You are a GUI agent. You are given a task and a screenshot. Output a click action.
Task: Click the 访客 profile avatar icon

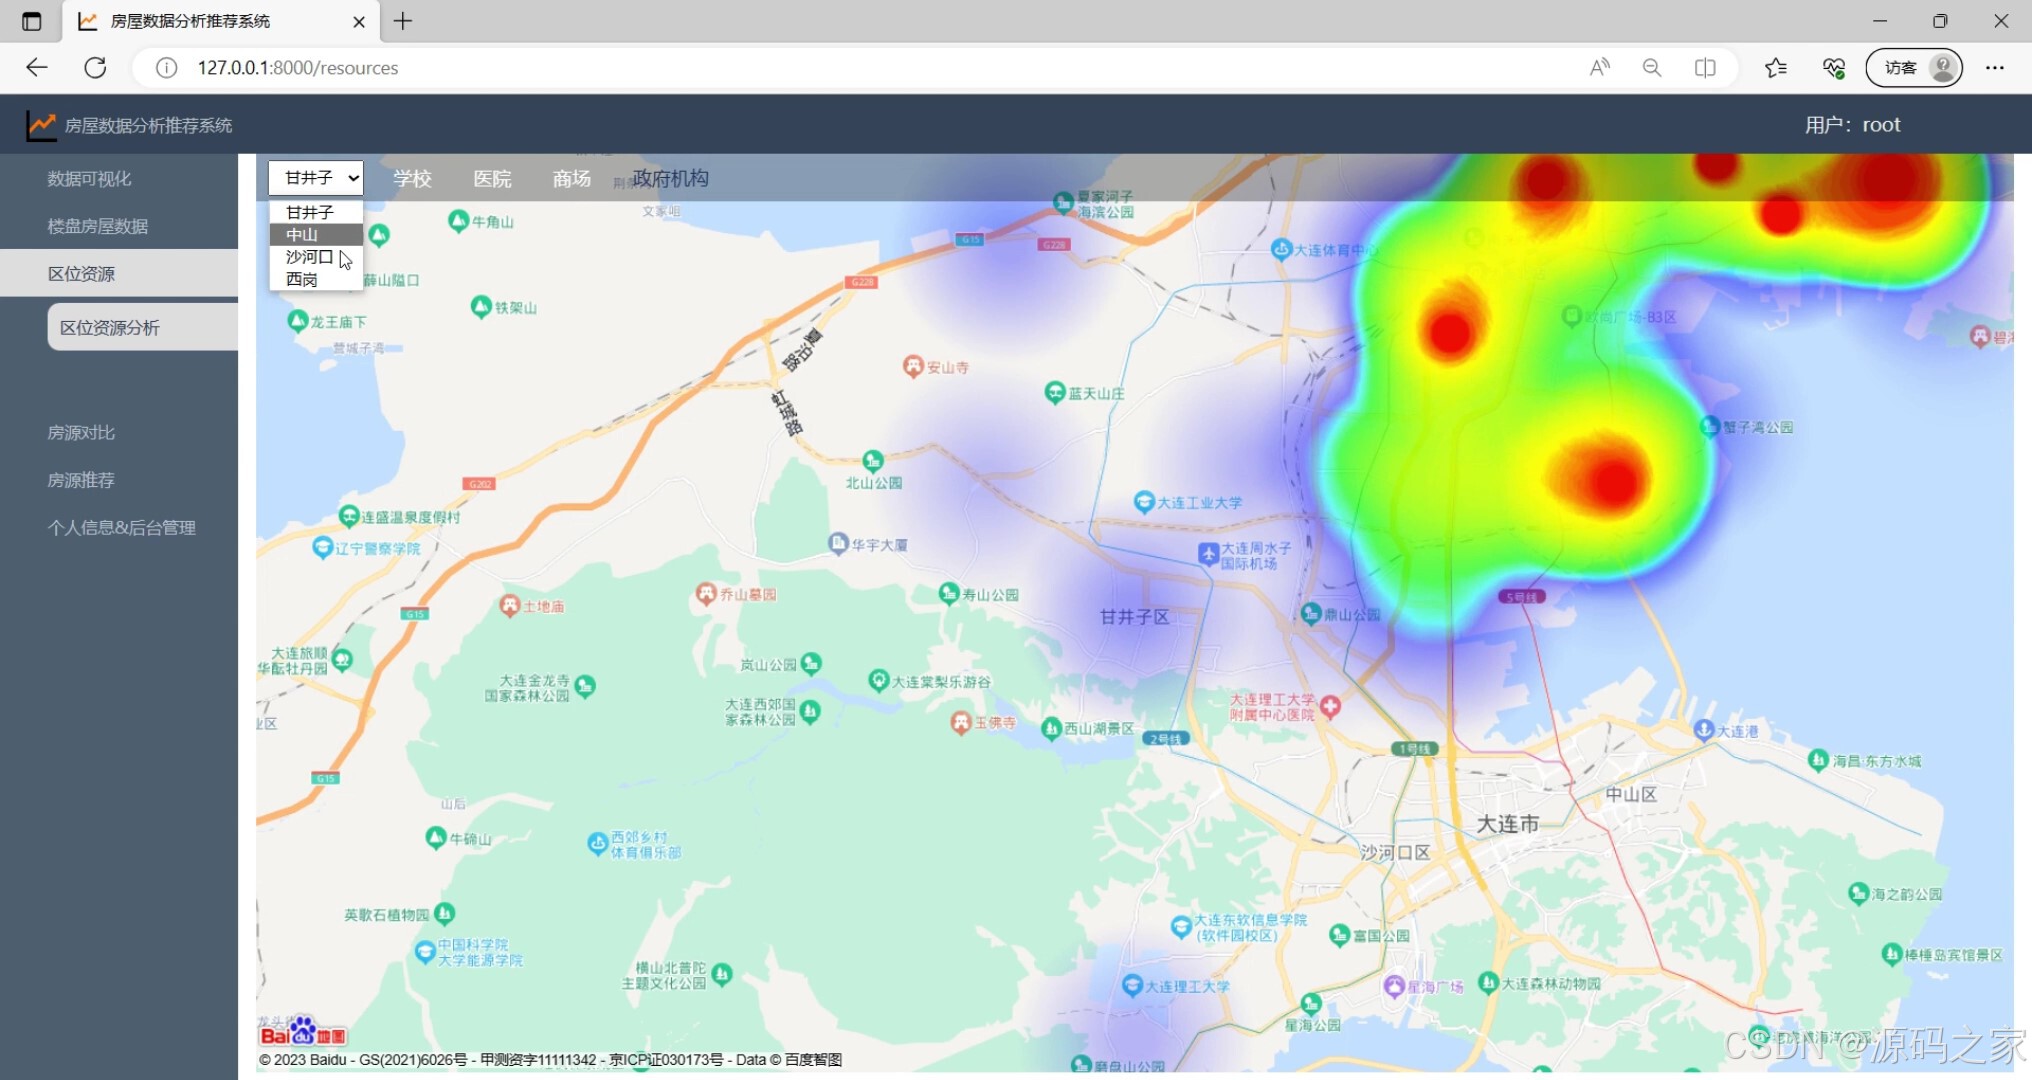[x=1941, y=67]
